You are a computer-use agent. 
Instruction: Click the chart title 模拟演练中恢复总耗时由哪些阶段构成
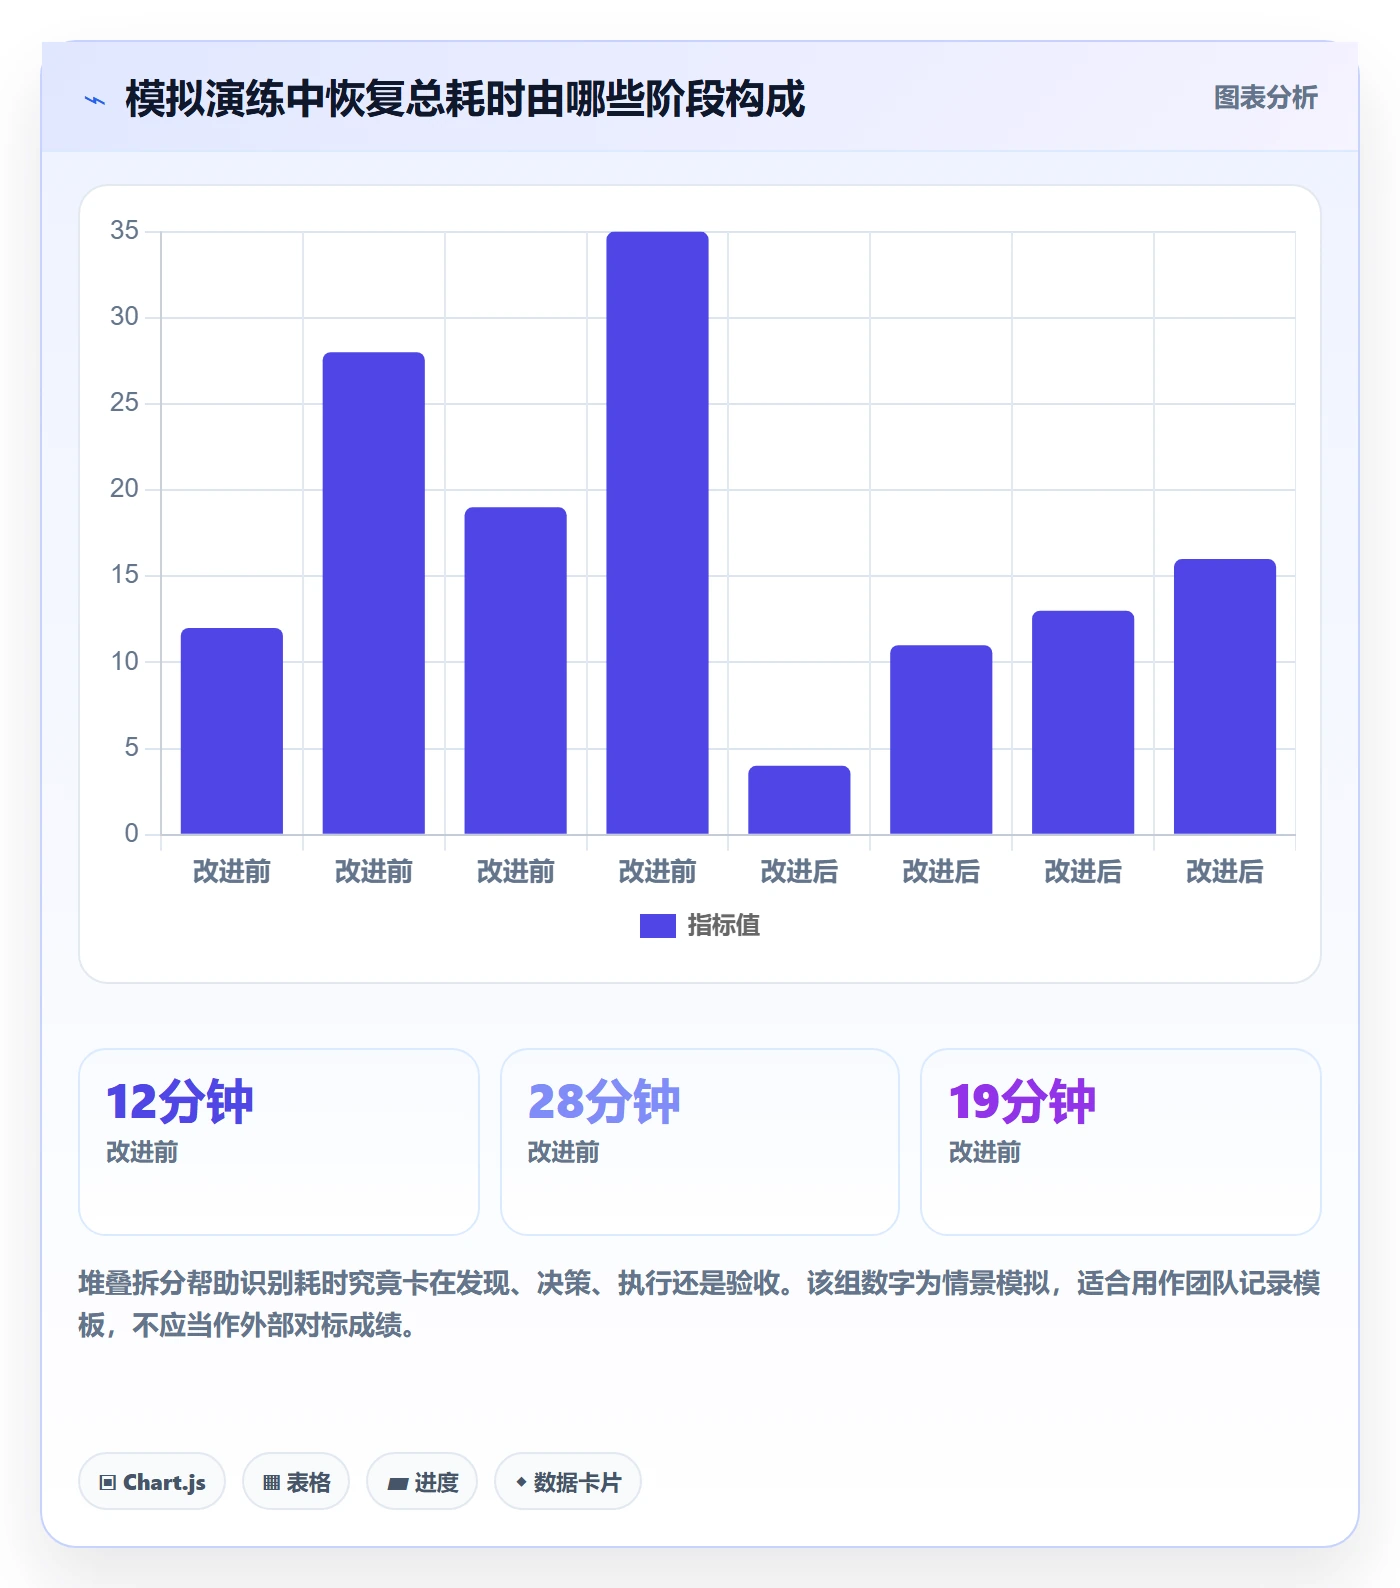465,99
